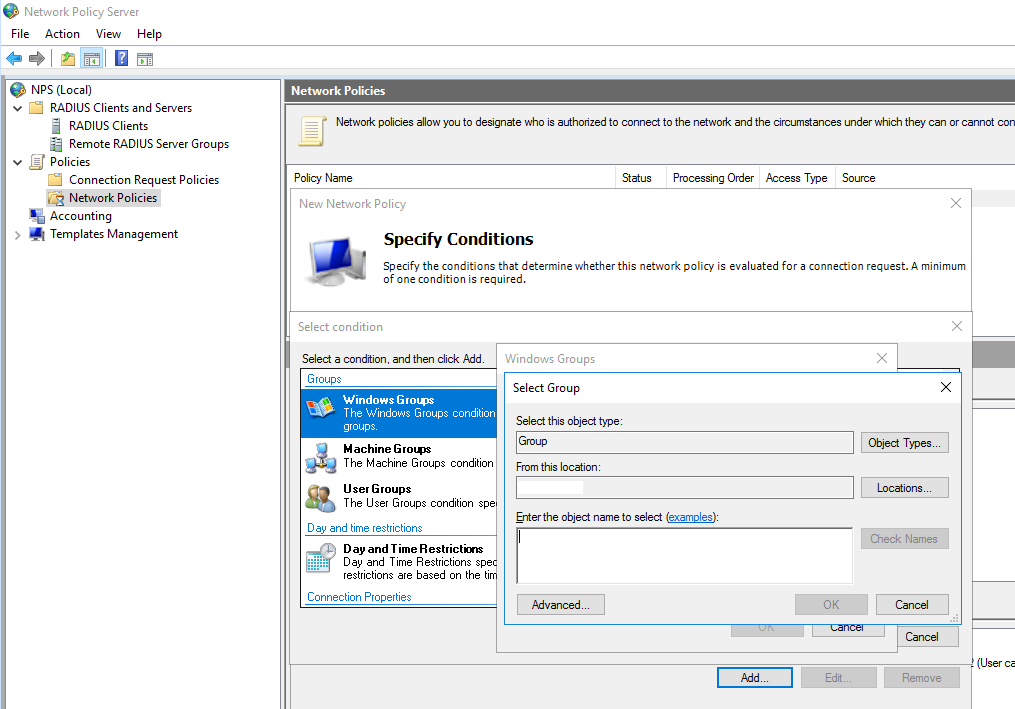
Task: Click the blue Help question mark icon
Action: 121,58
